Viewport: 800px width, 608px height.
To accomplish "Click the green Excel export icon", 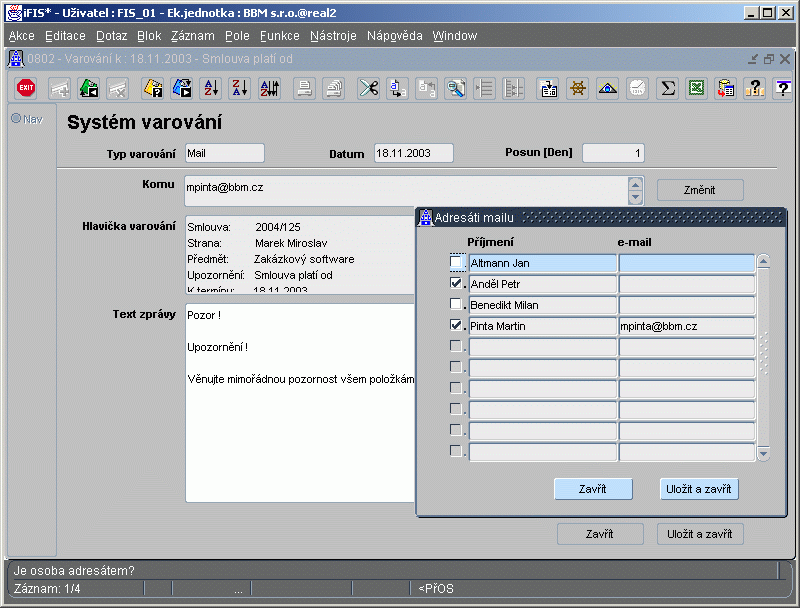I will tap(697, 88).
